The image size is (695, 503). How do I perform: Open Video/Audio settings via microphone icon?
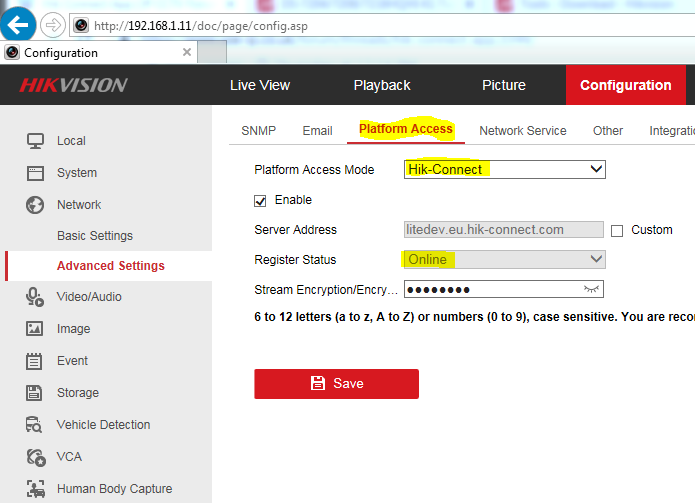pyautogui.click(x=35, y=297)
